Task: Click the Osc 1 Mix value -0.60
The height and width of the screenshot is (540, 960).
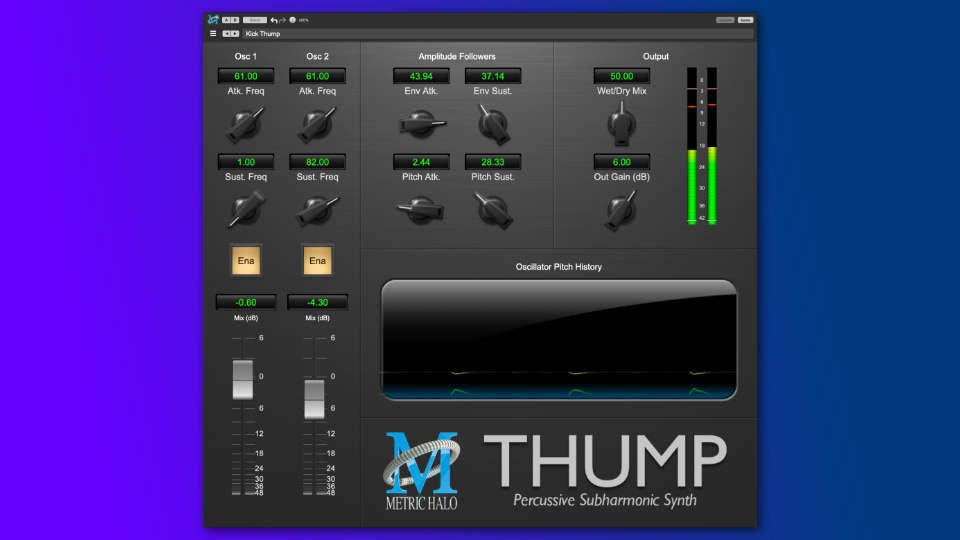Action: [x=246, y=302]
